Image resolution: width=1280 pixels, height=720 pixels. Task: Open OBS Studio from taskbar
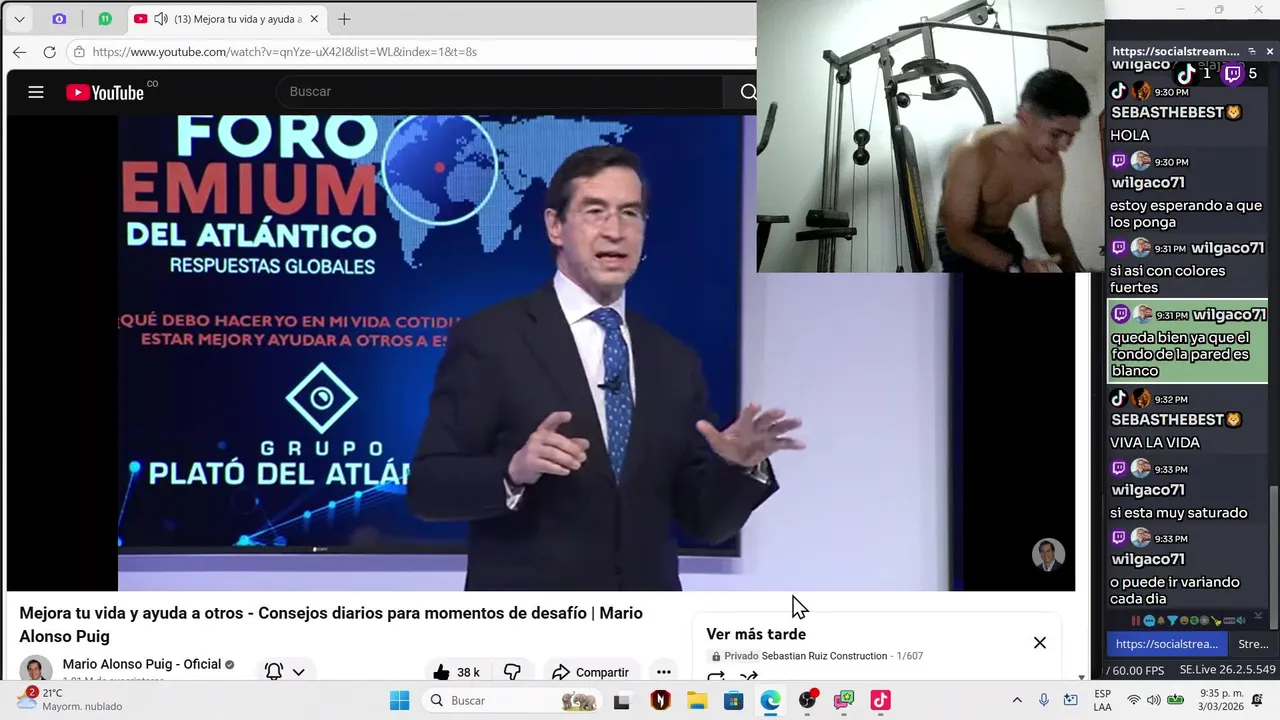pos(807,701)
